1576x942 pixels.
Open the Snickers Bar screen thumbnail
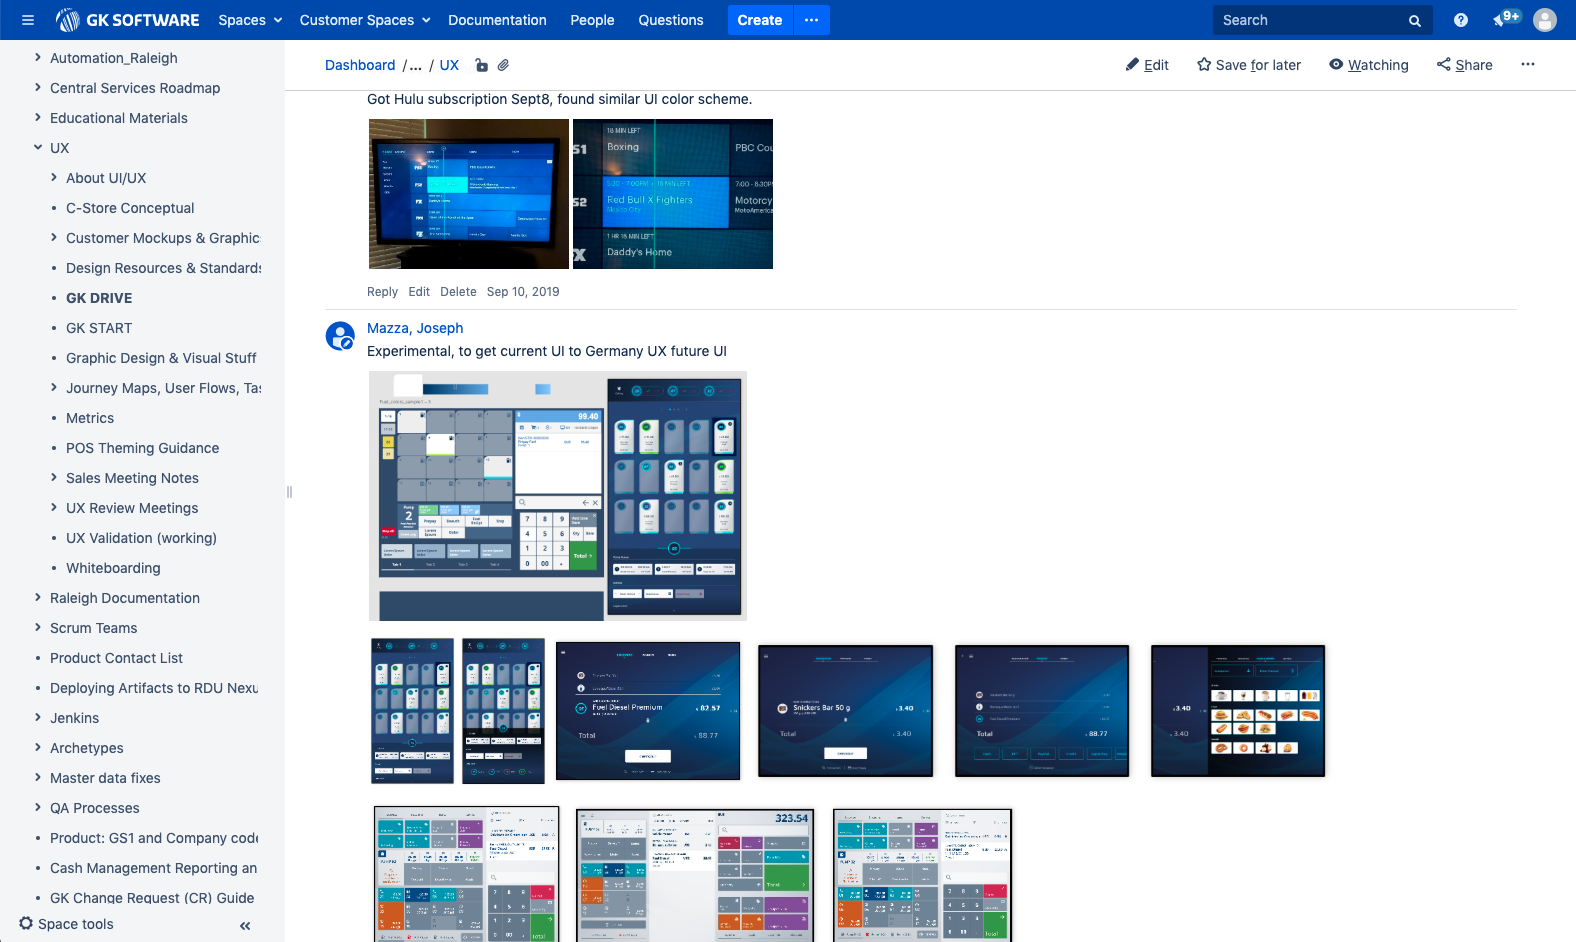click(x=845, y=711)
